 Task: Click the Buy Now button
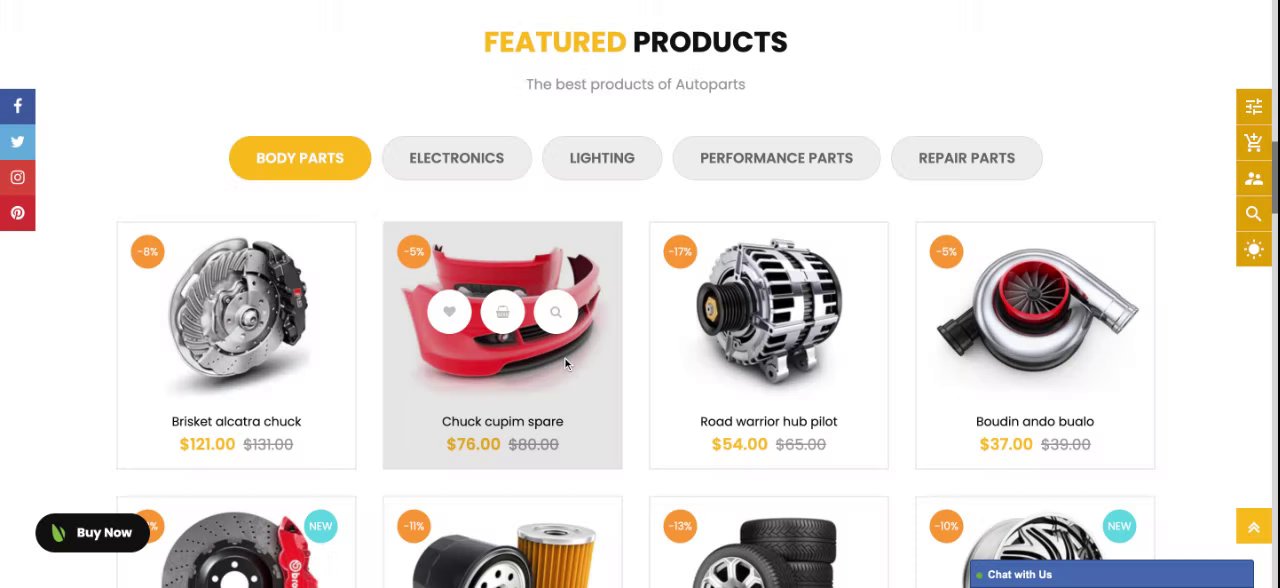coord(92,533)
